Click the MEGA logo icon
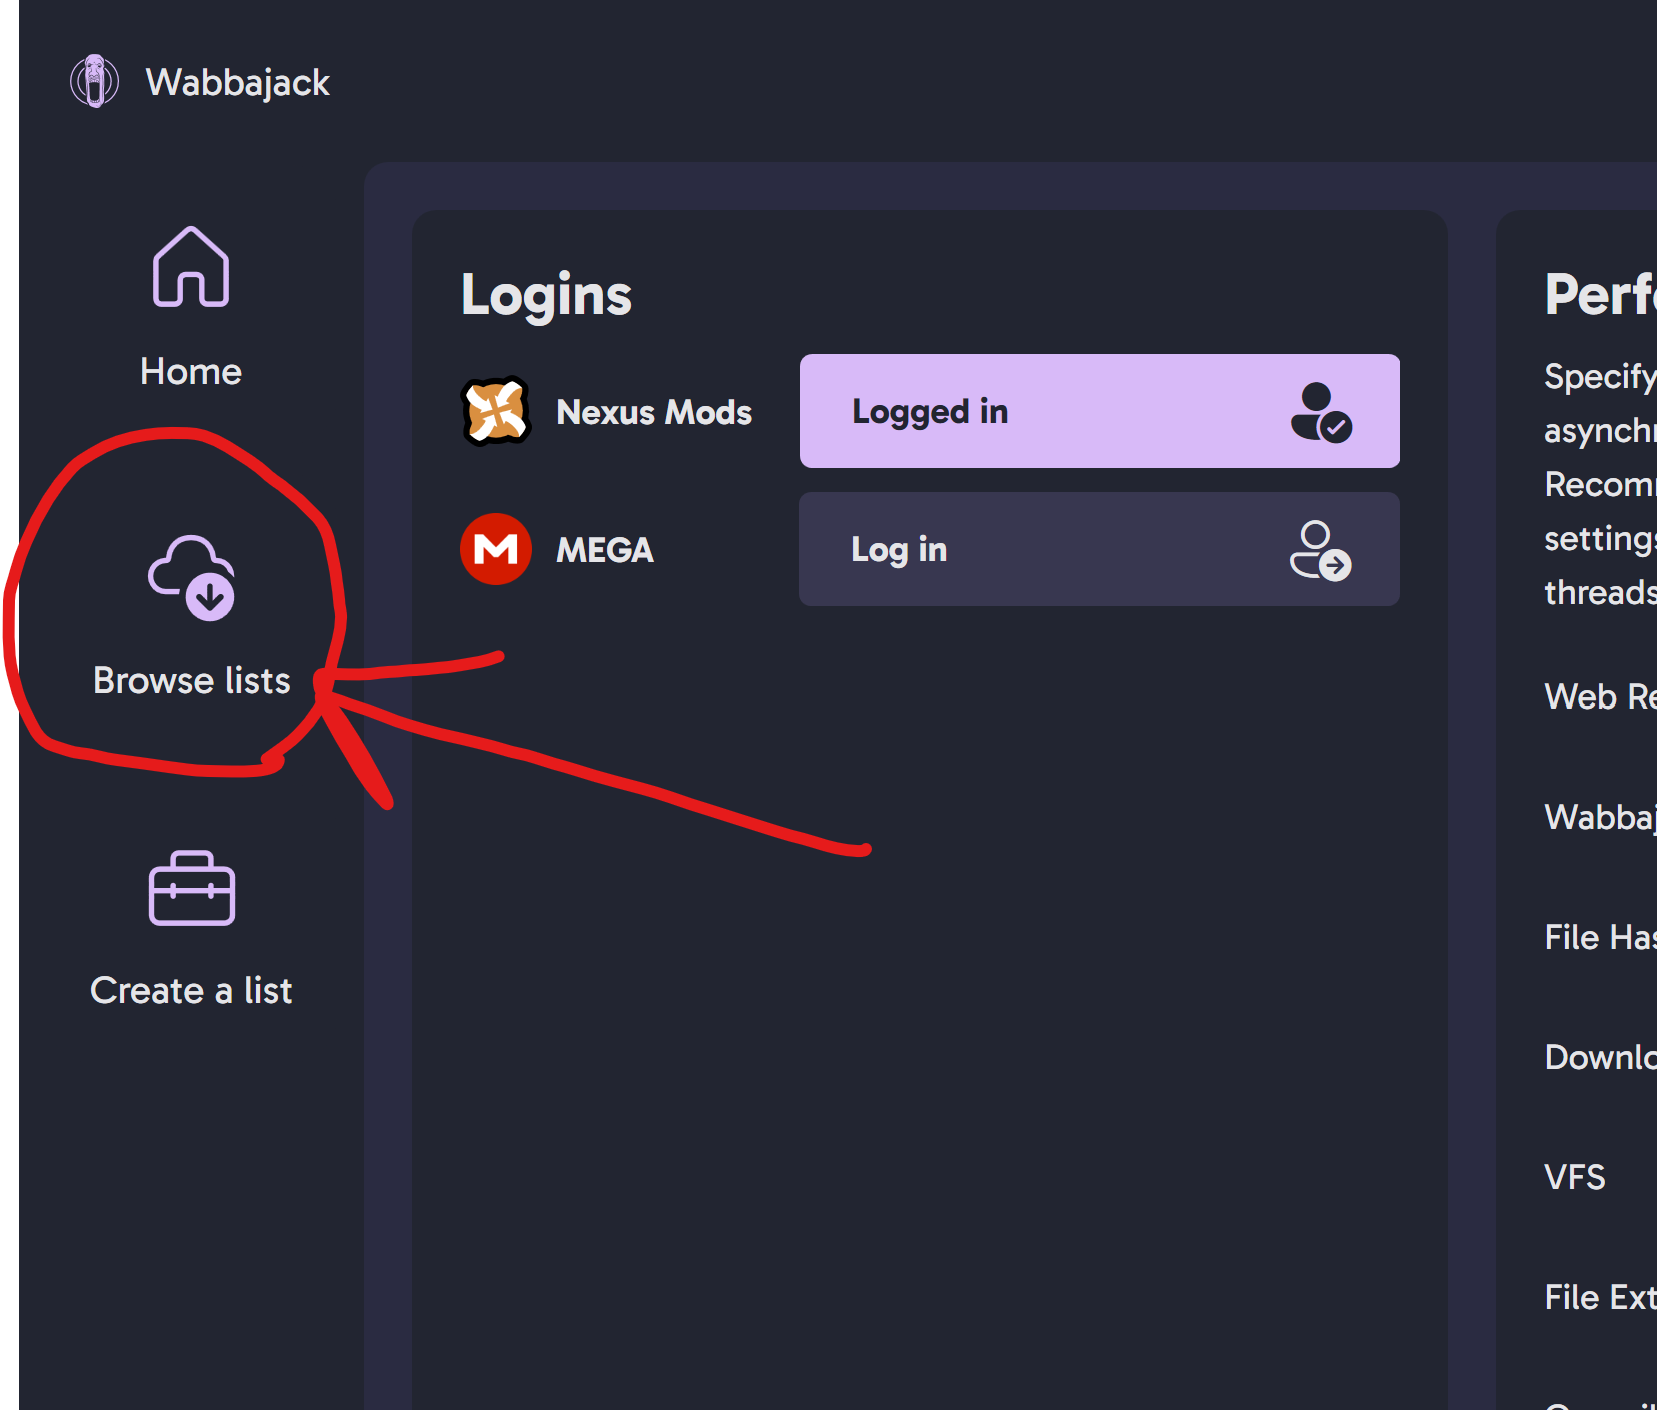1657x1410 pixels. [496, 549]
